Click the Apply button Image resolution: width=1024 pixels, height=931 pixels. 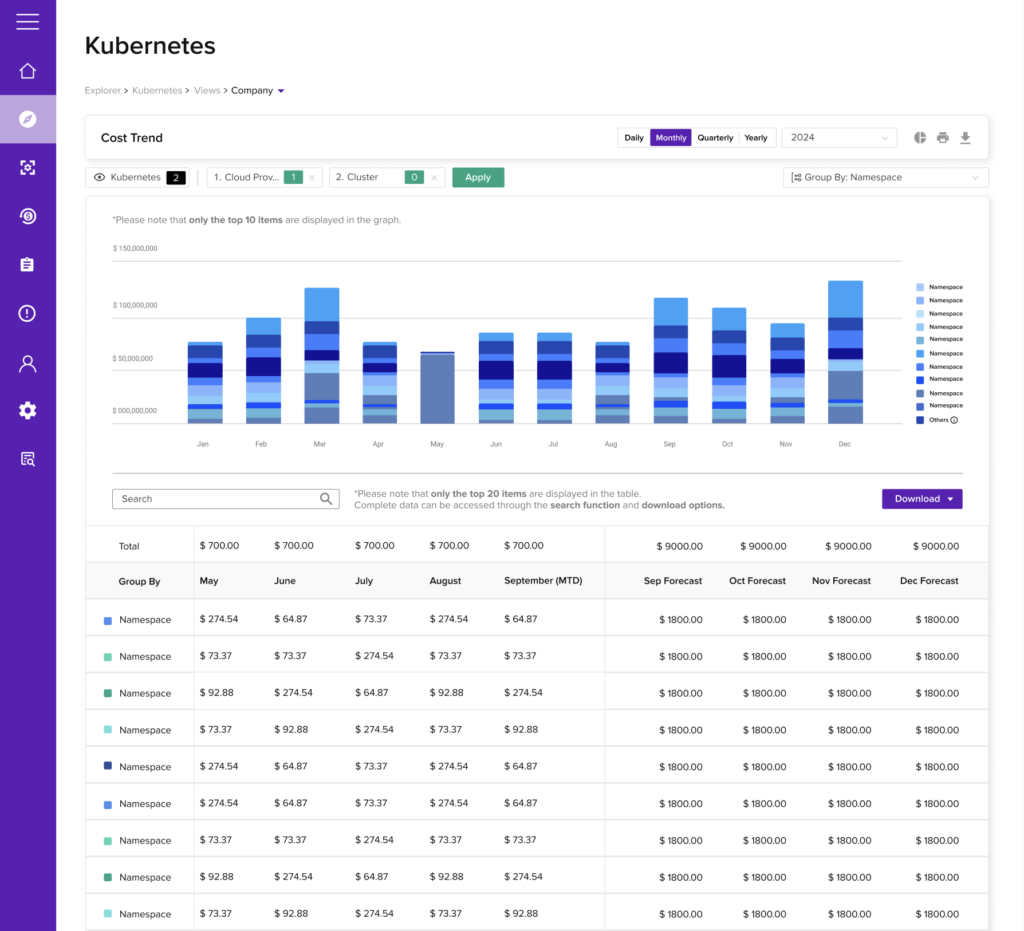click(x=477, y=178)
